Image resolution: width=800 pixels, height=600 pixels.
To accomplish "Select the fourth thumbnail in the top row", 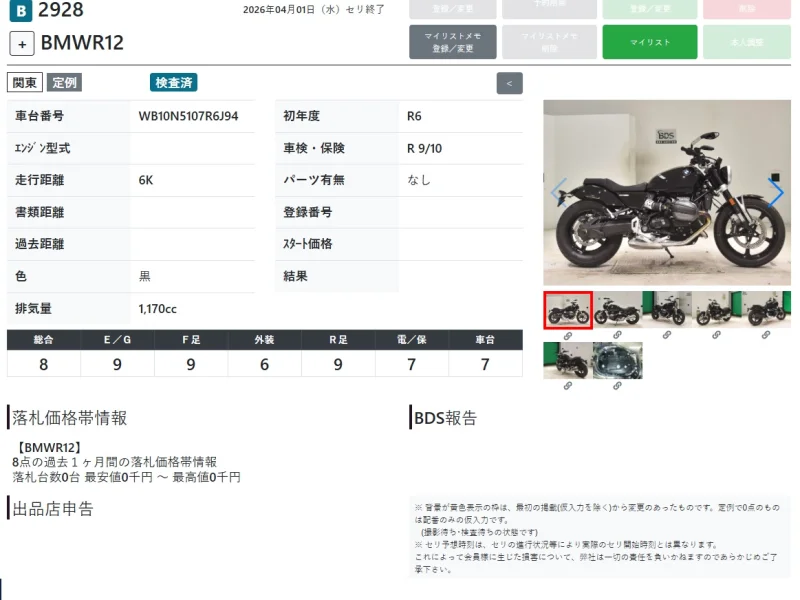I will click(716, 310).
